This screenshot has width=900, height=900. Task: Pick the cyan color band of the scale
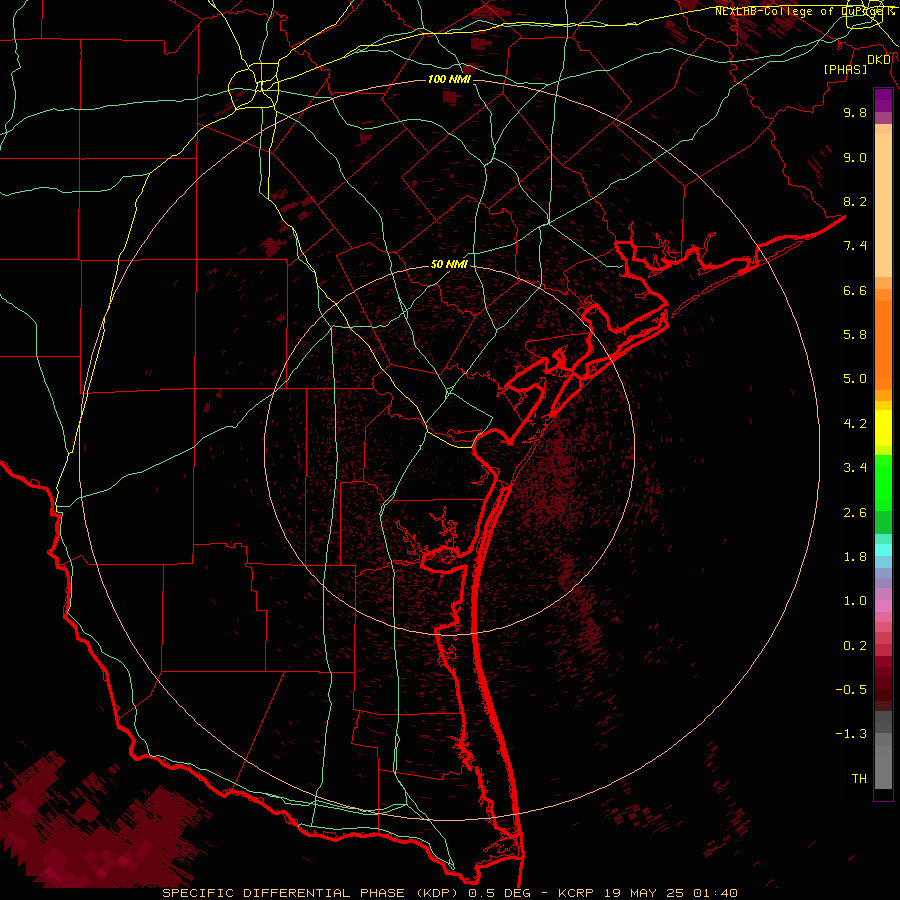[x=883, y=550]
